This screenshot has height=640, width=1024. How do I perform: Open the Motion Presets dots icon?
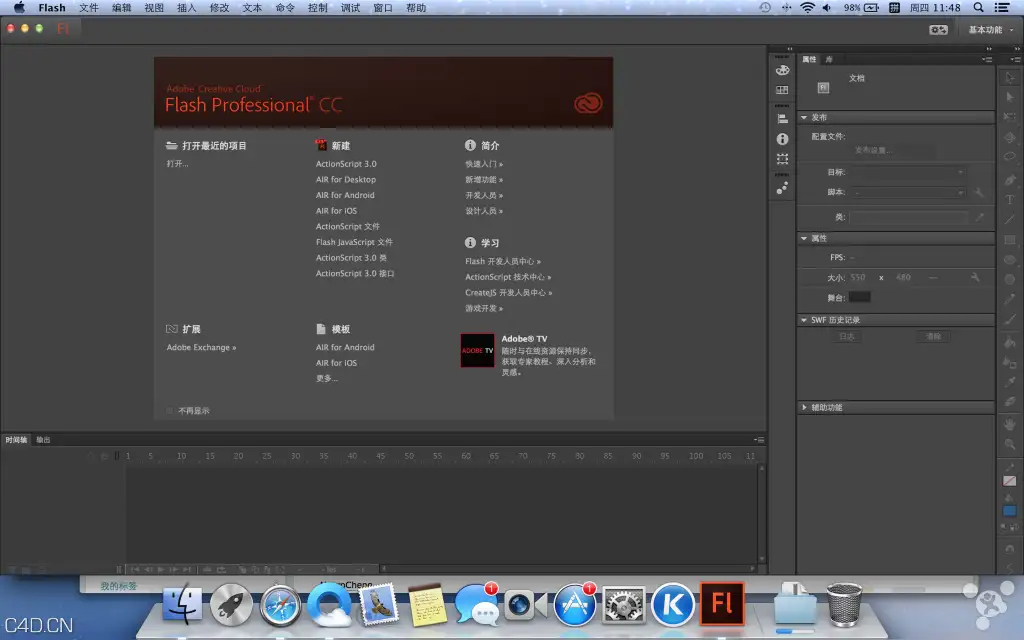[x=782, y=188]
